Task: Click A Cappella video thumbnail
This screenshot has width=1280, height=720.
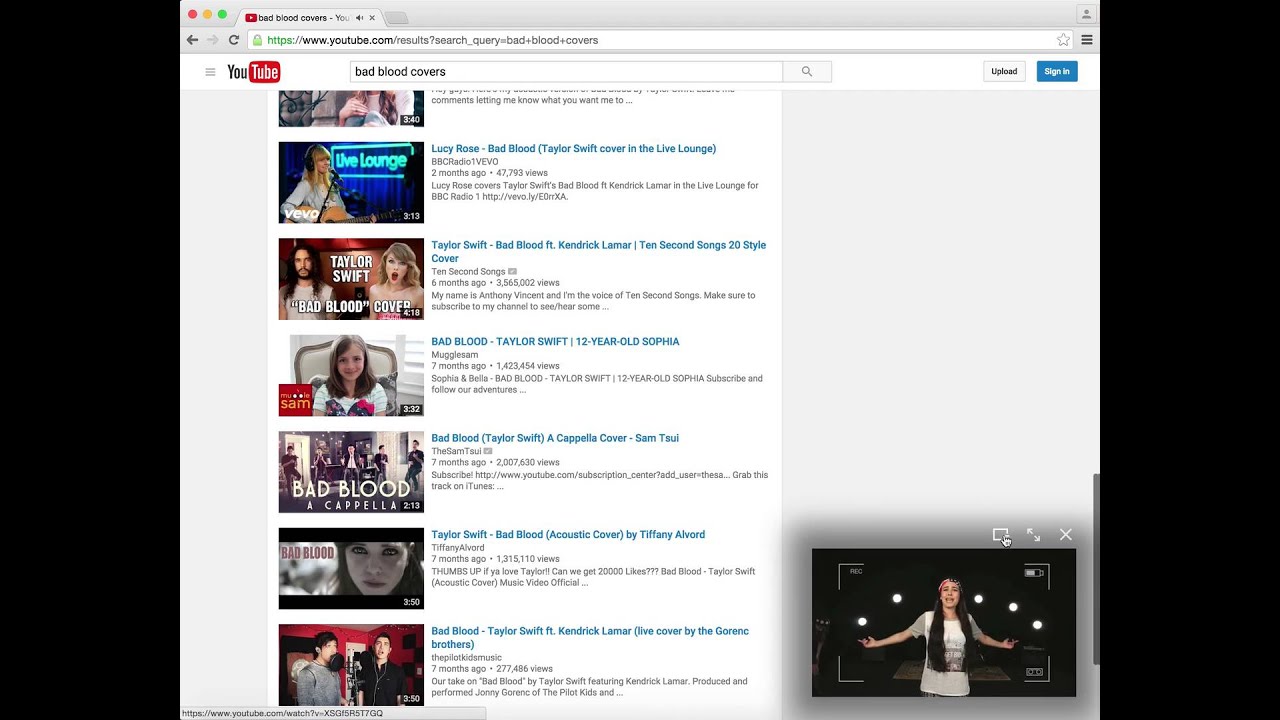Action: [351, 472]
